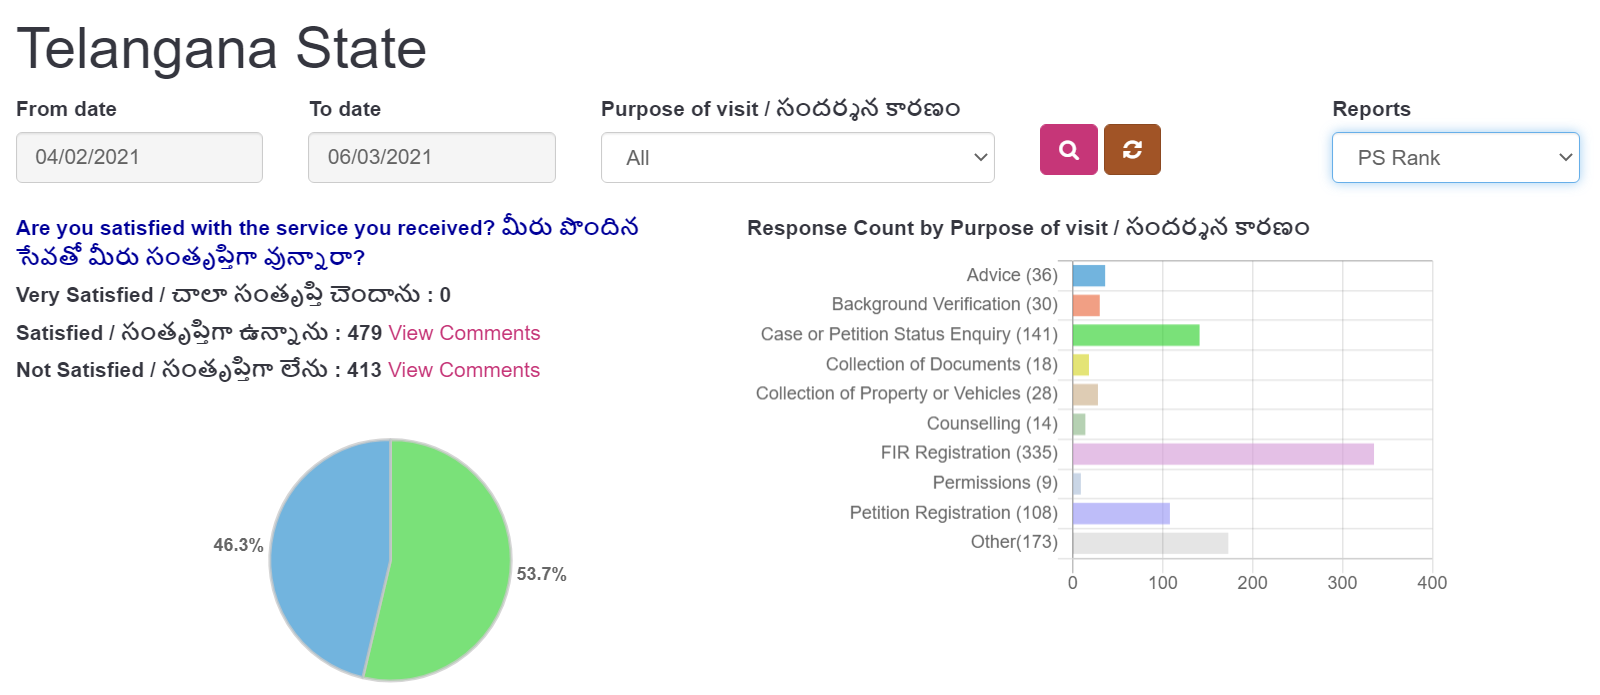
Task: Click the Other bar in chart
Action: pyautogui.click(x=1150, y=543)
